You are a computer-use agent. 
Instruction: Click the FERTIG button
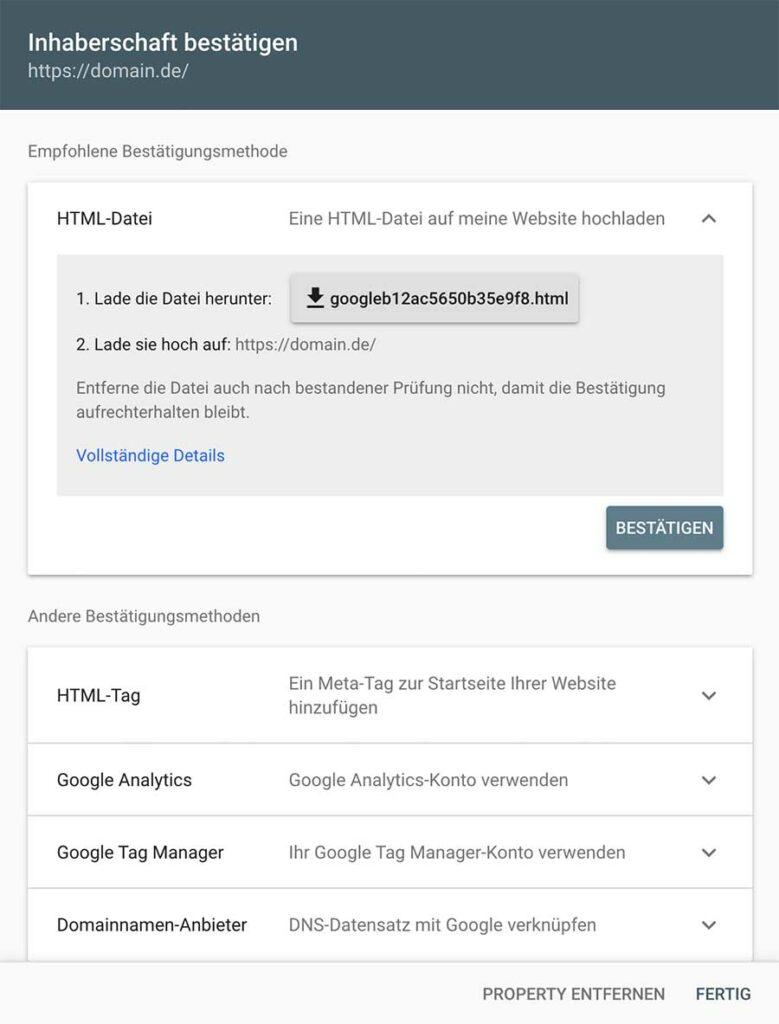(x=723, y=994)
